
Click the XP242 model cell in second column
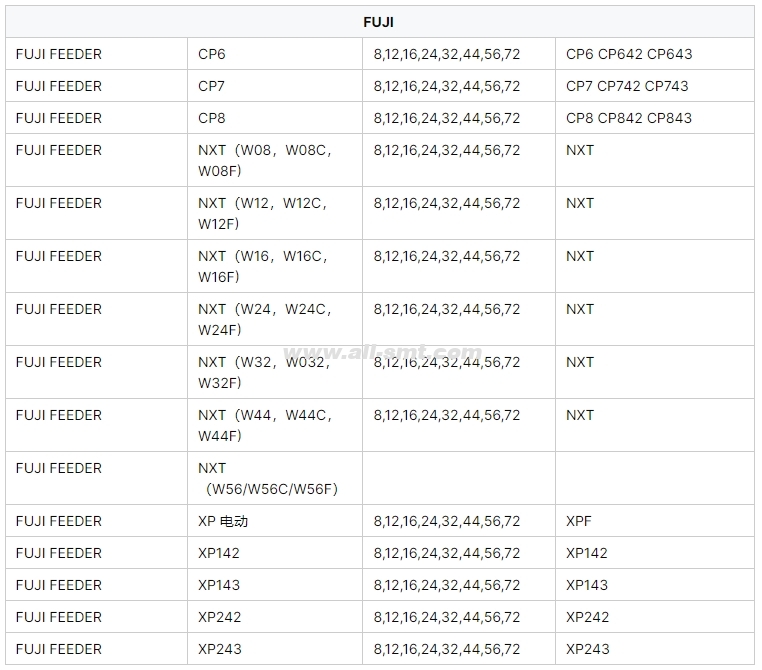click(275, 617)
